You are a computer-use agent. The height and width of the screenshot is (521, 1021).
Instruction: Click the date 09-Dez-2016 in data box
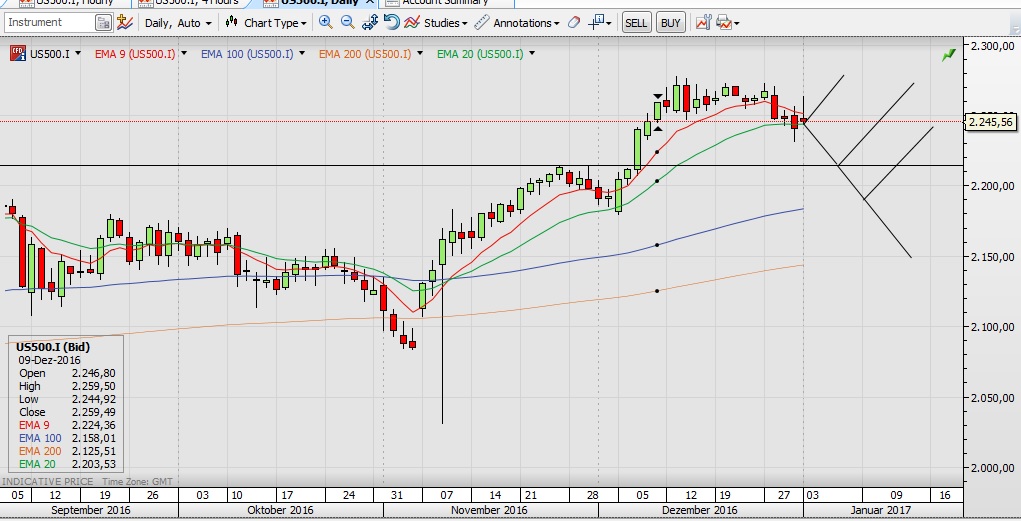49,360
